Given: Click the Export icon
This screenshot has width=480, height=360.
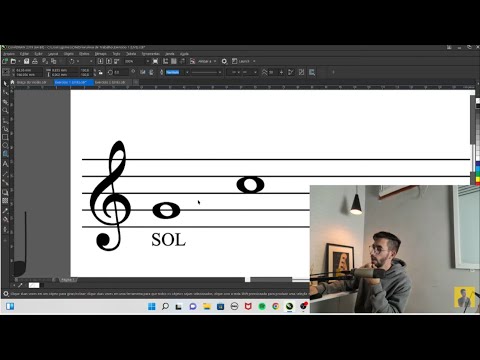Looking at the screenshot, I should (109, 61).
